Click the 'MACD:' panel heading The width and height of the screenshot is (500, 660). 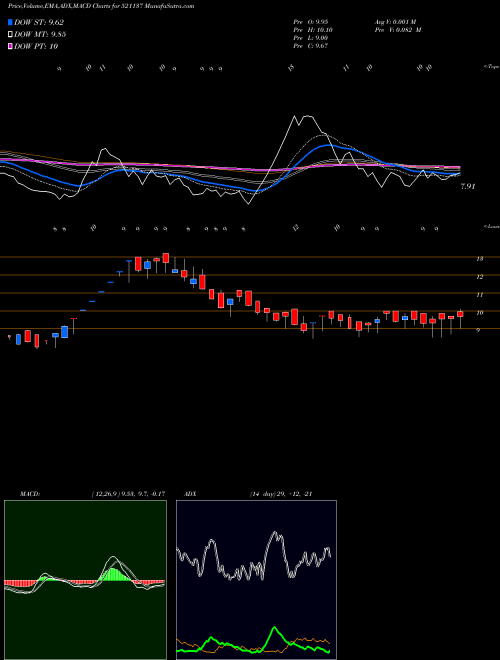click(x=29, y=494)
